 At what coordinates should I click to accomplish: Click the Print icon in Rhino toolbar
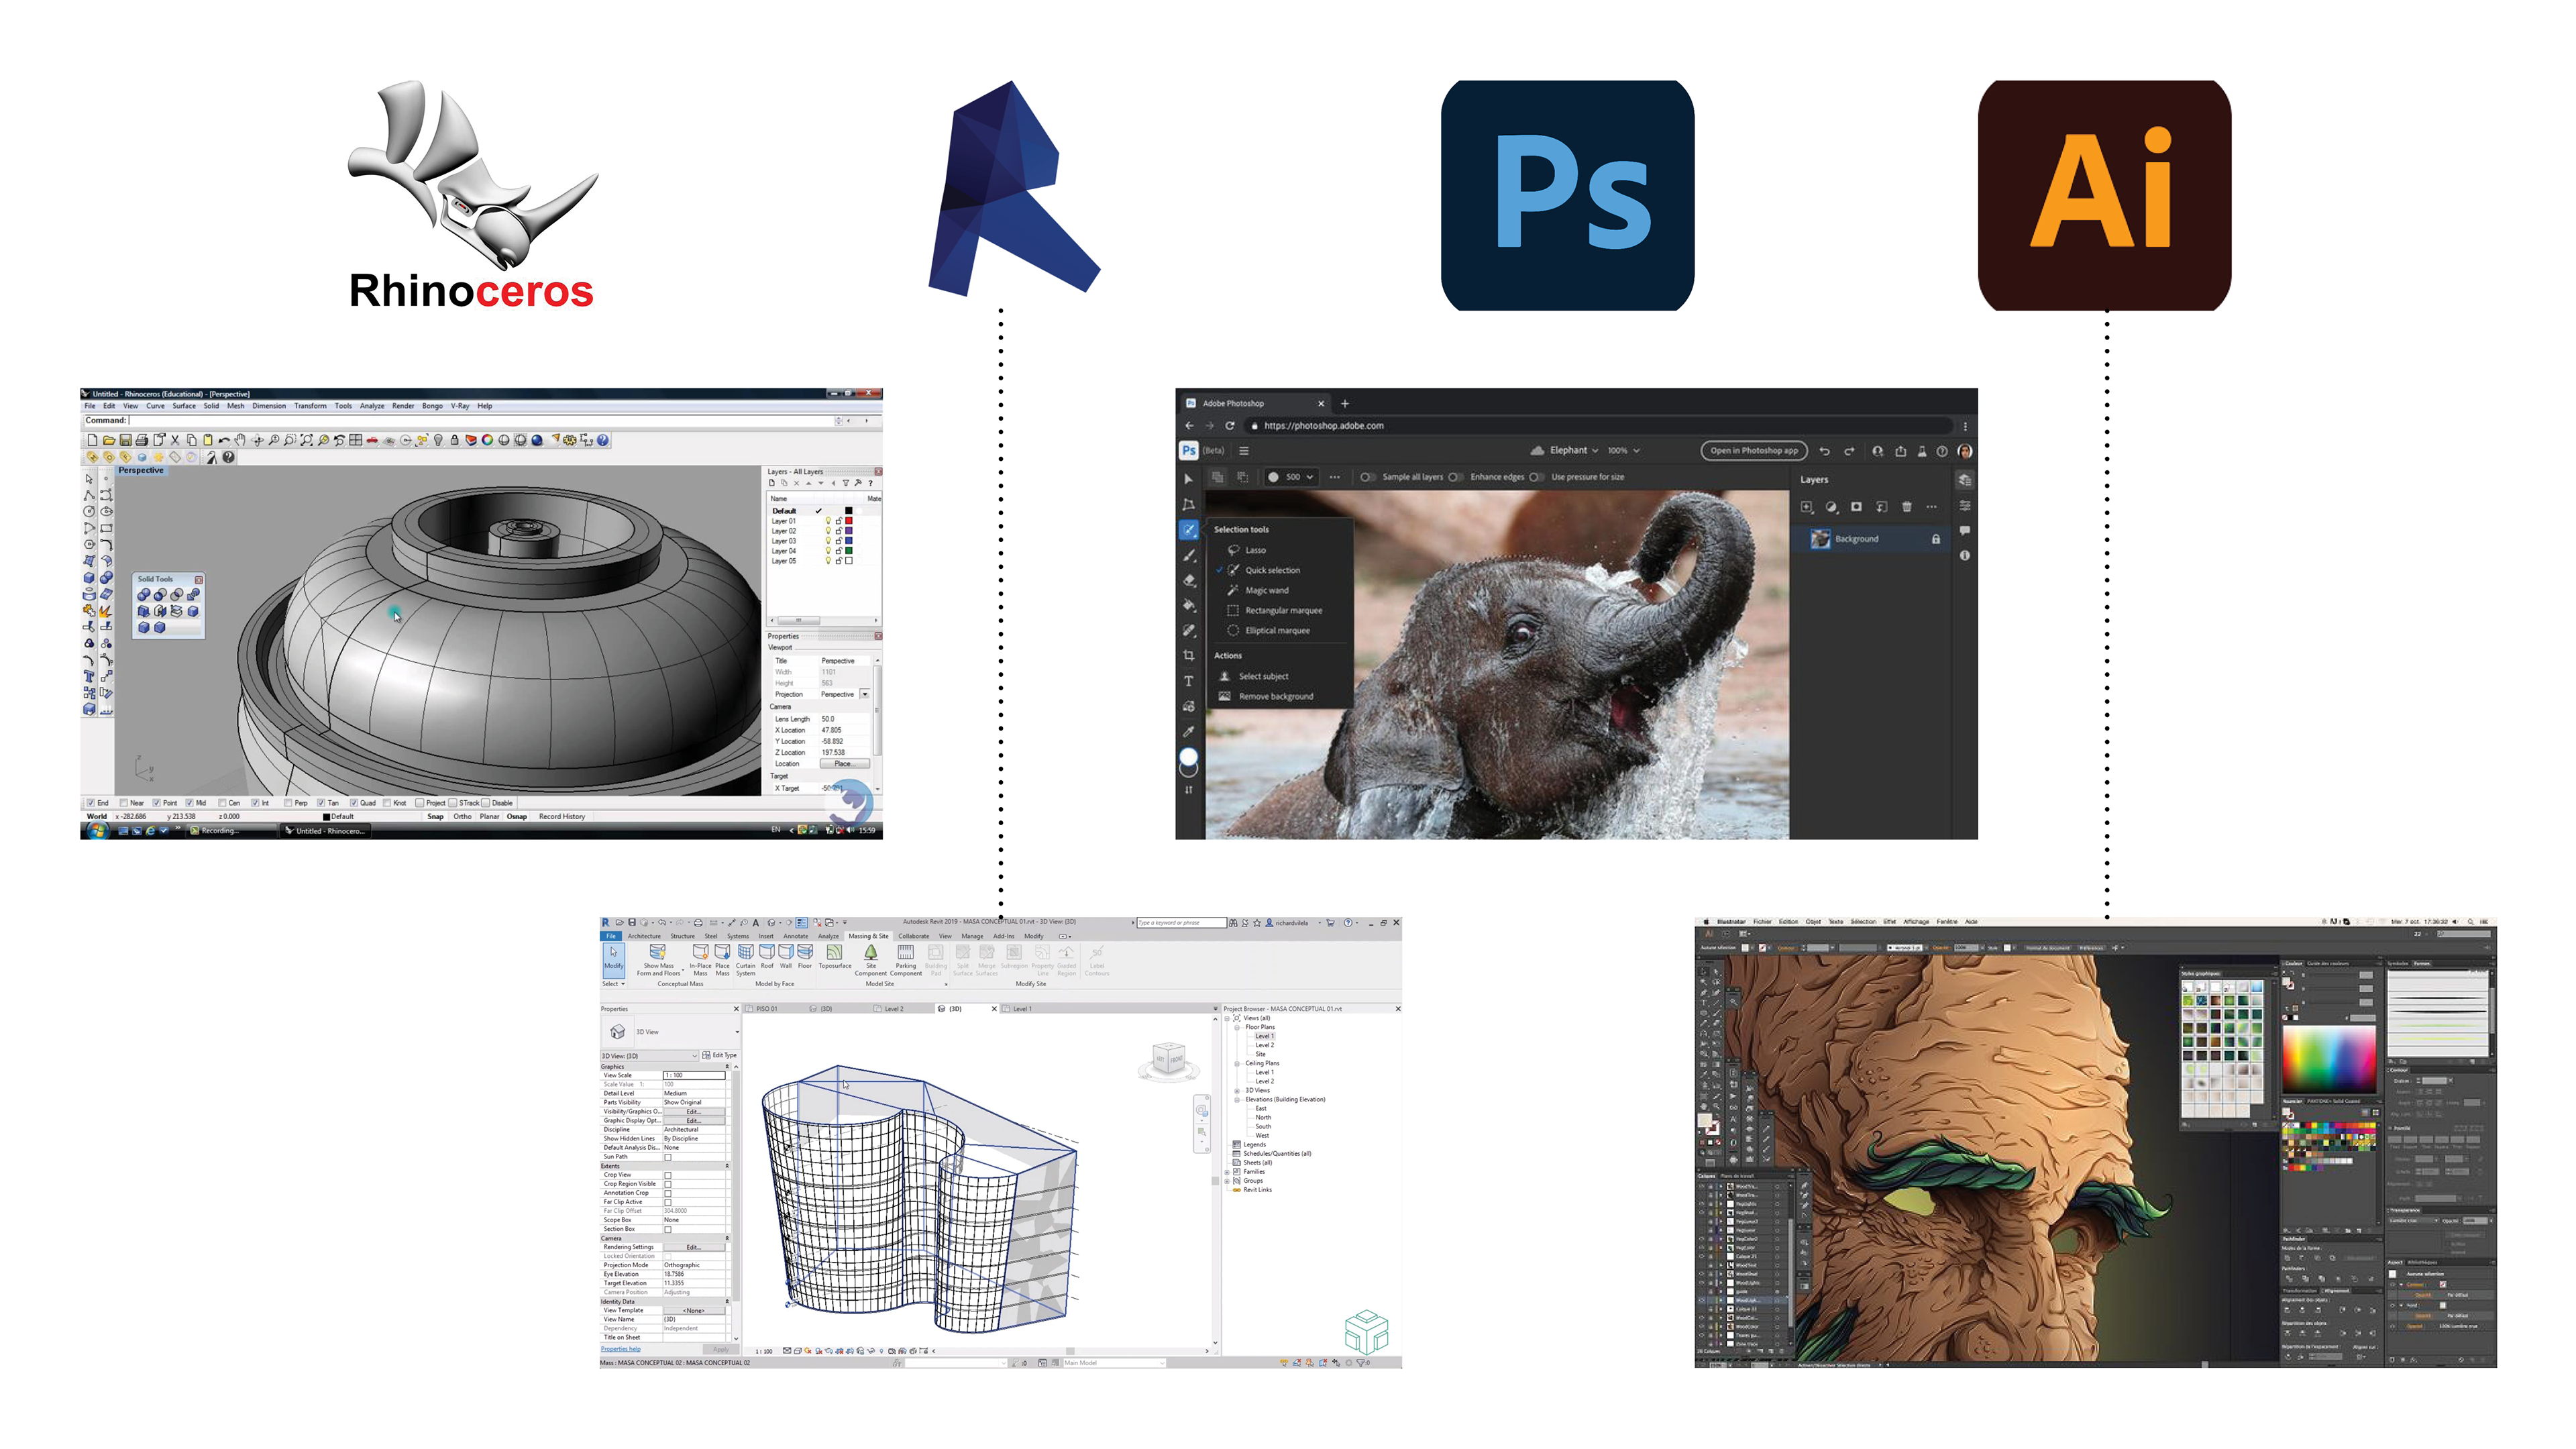pyautogui.click(x=142, y=440)
